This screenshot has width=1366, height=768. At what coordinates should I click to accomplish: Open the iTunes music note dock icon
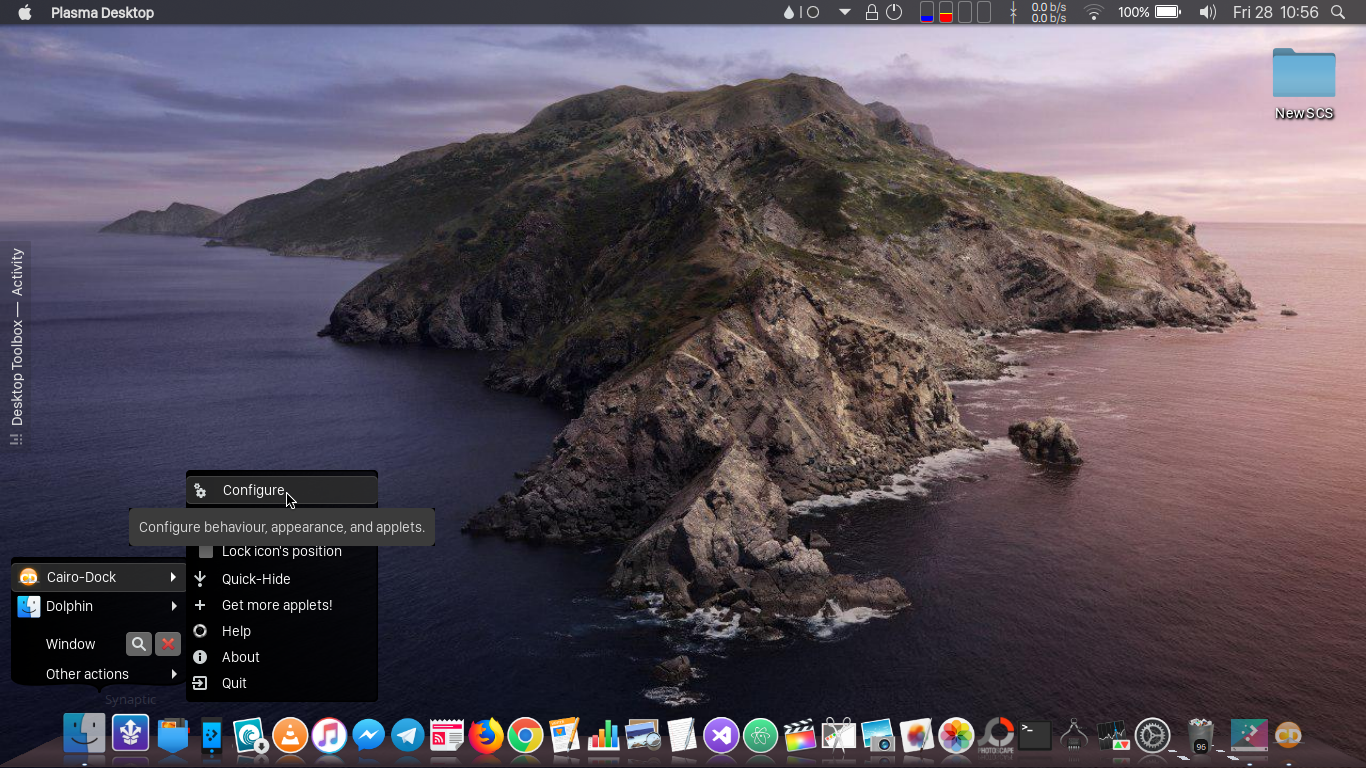[x=329, y=736]
